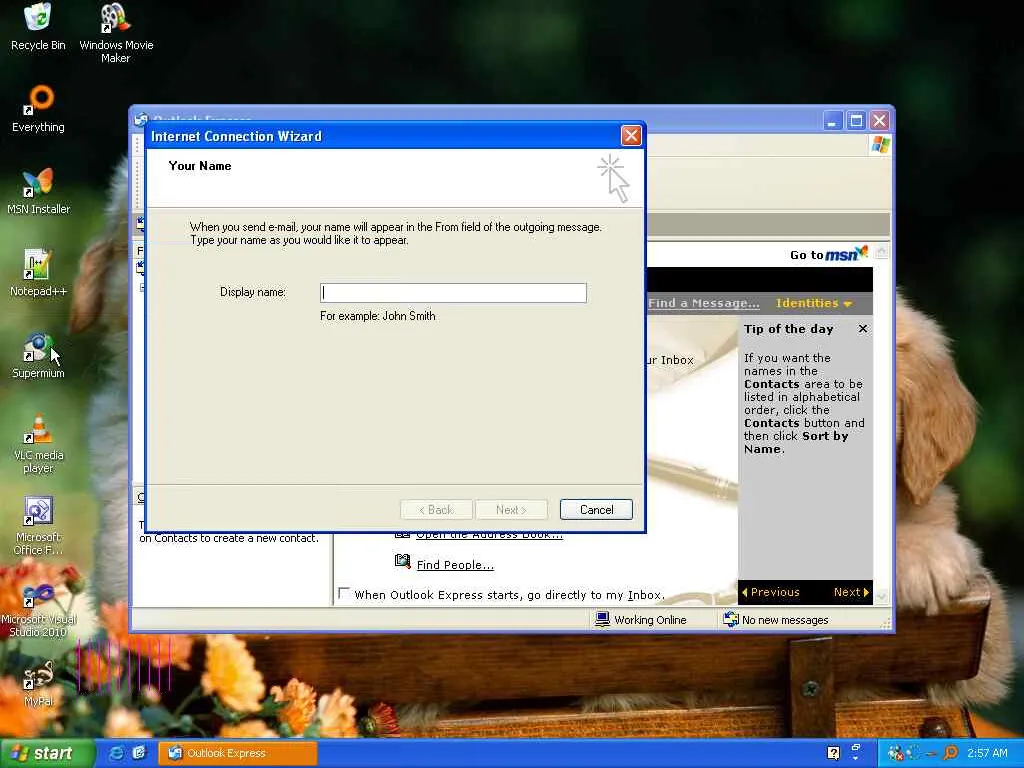Click the Windows flag logo in Outlook Express

click(x=880, y=144)
